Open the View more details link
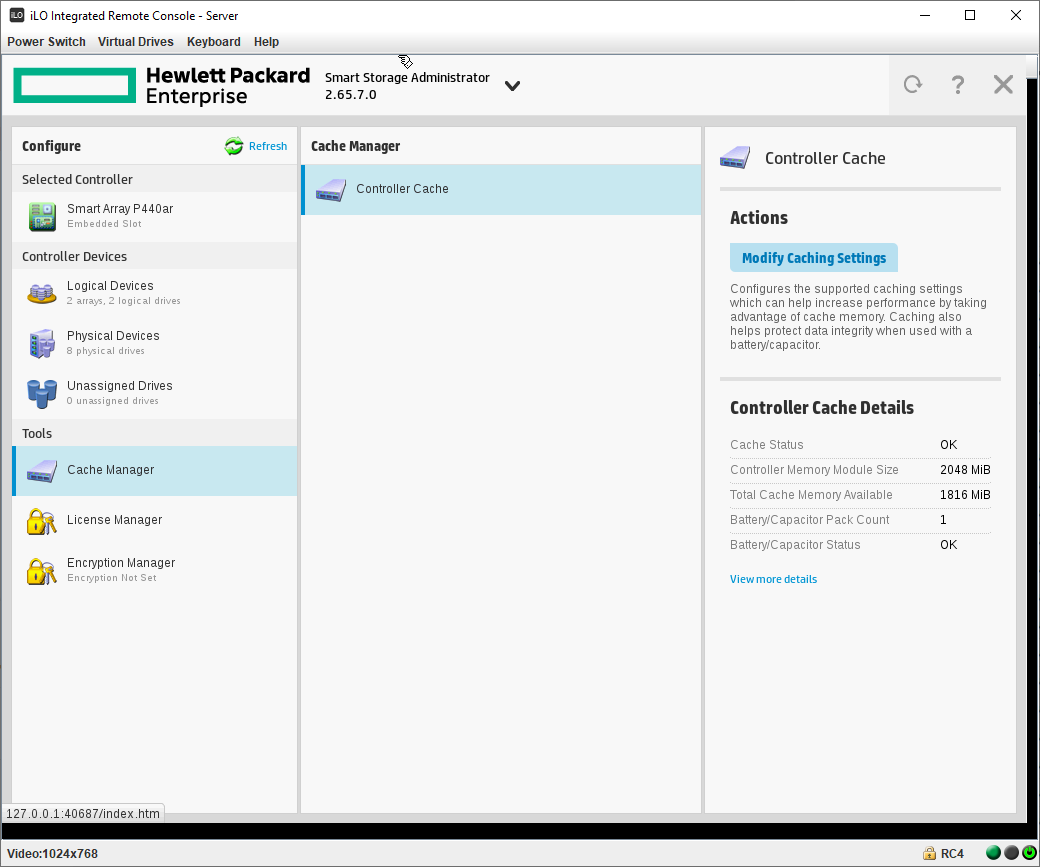The width and height of the screenshot is (1040, 867). (x=773, y=579)
